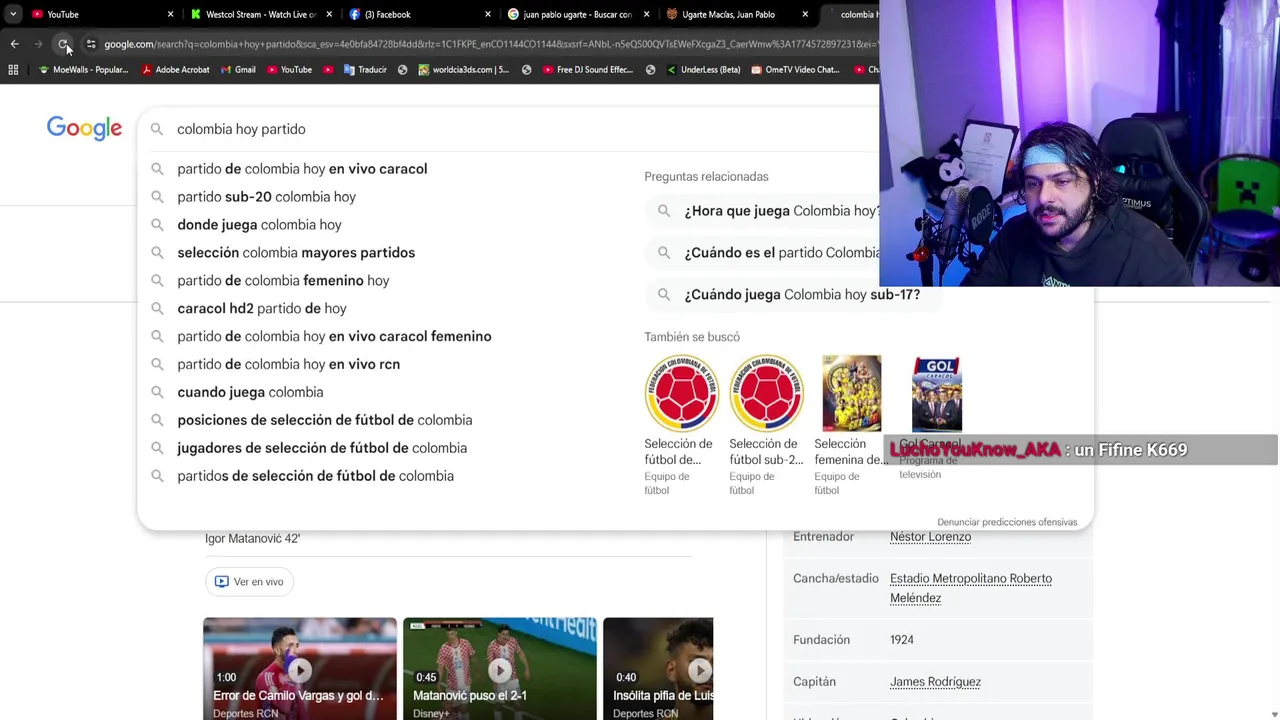Click the Google logo
This screenshot has width=1280, height=720.
coord(84,128)
